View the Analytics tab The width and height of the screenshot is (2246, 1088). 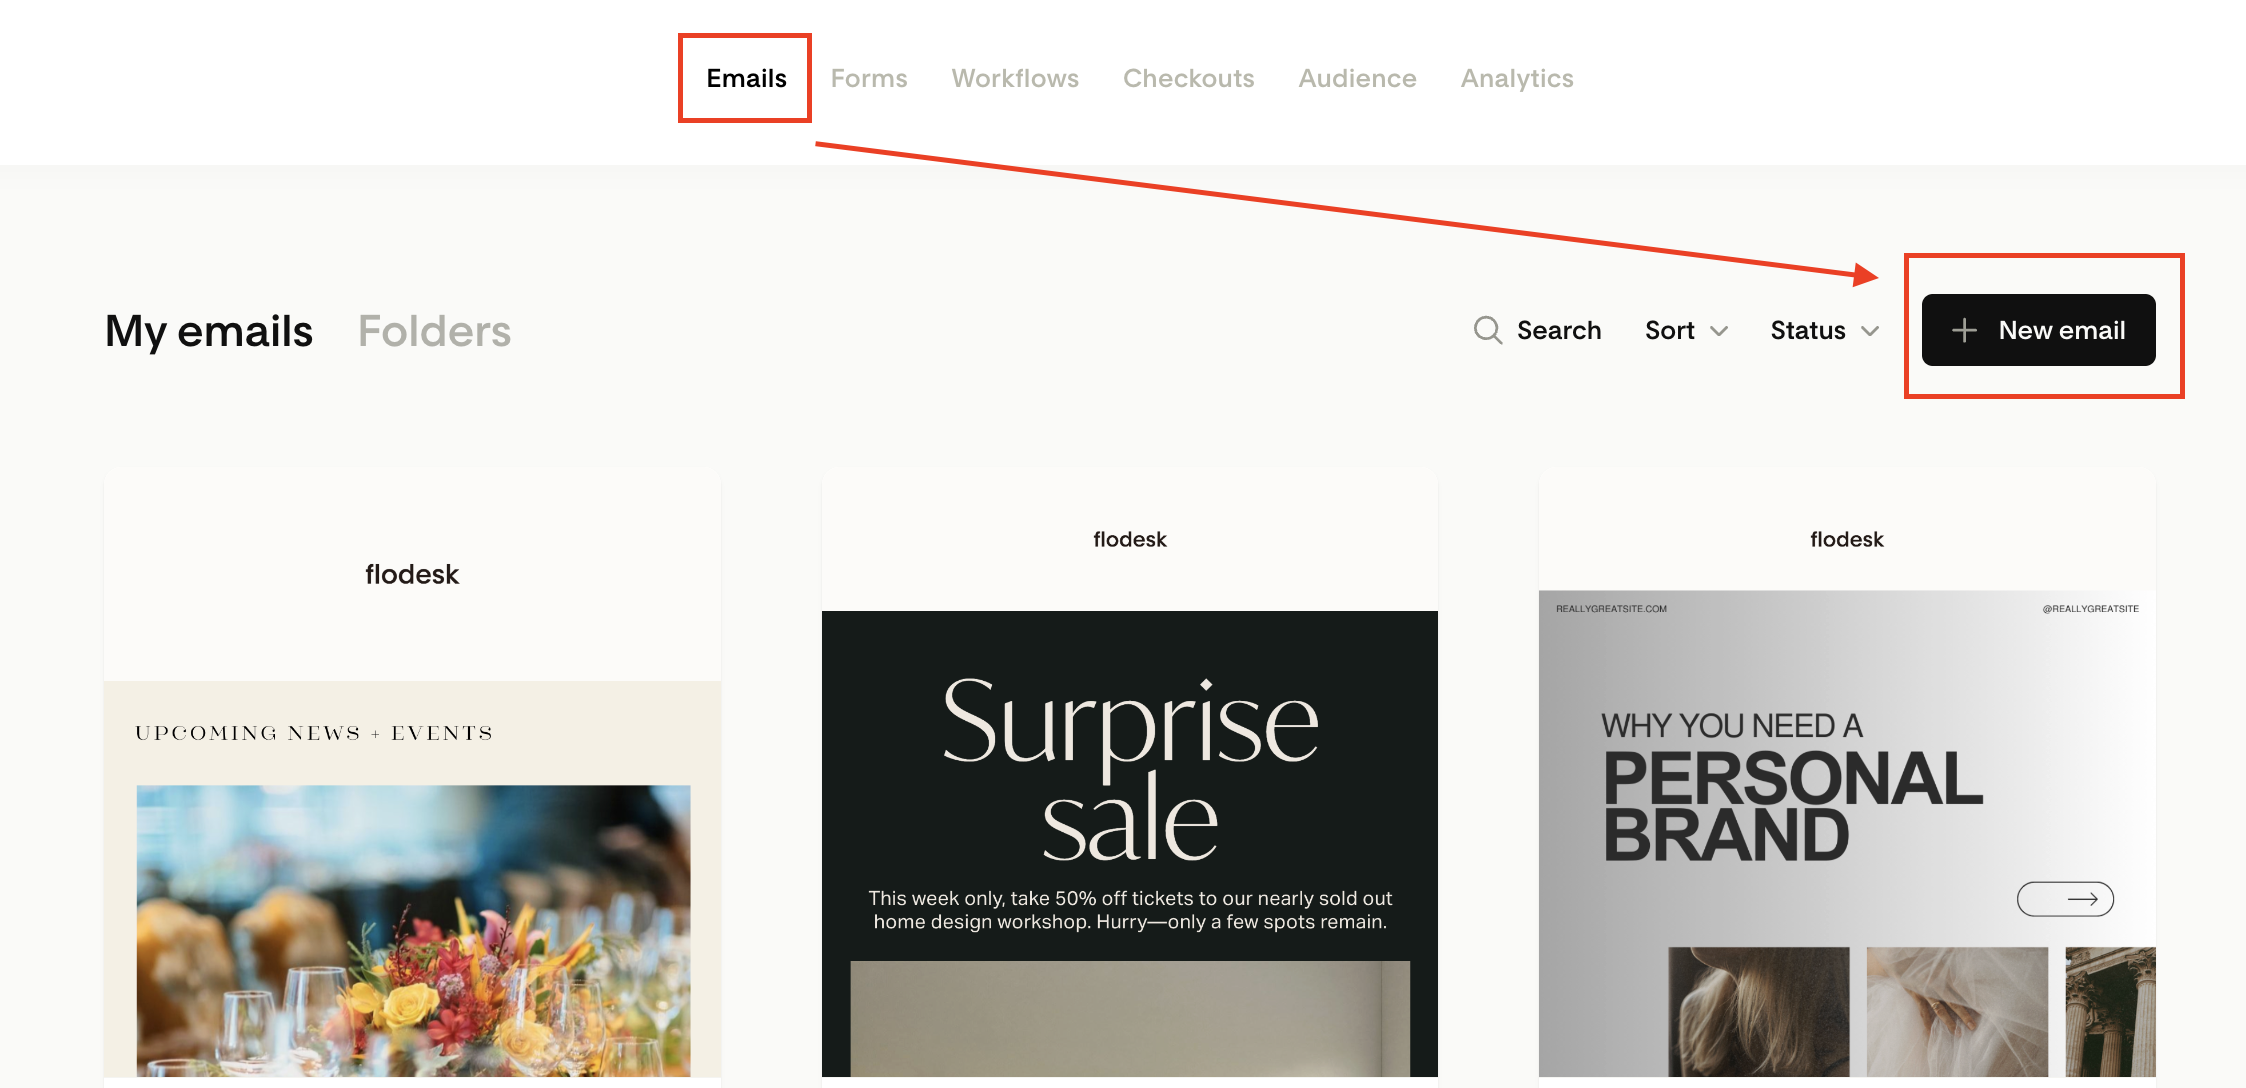(1517, 78)
